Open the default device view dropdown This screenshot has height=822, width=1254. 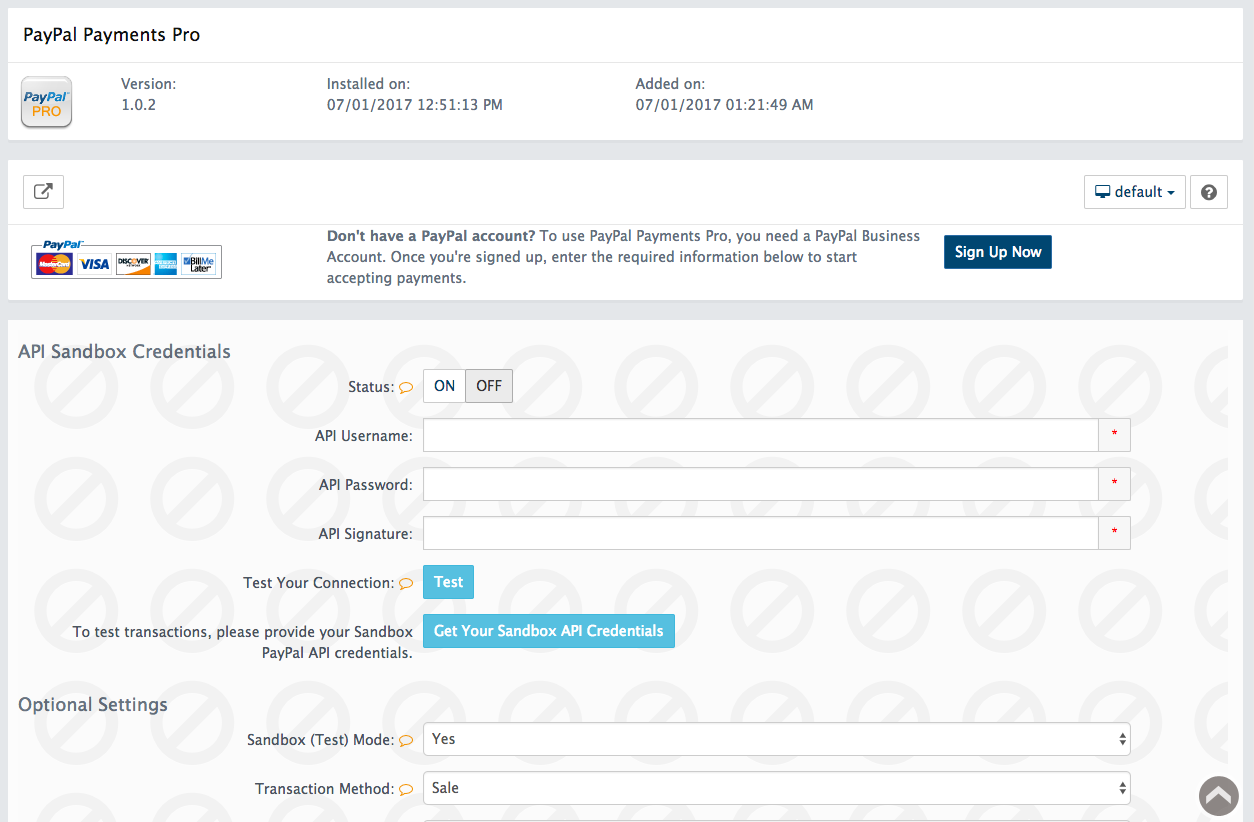pos(1134,191)
